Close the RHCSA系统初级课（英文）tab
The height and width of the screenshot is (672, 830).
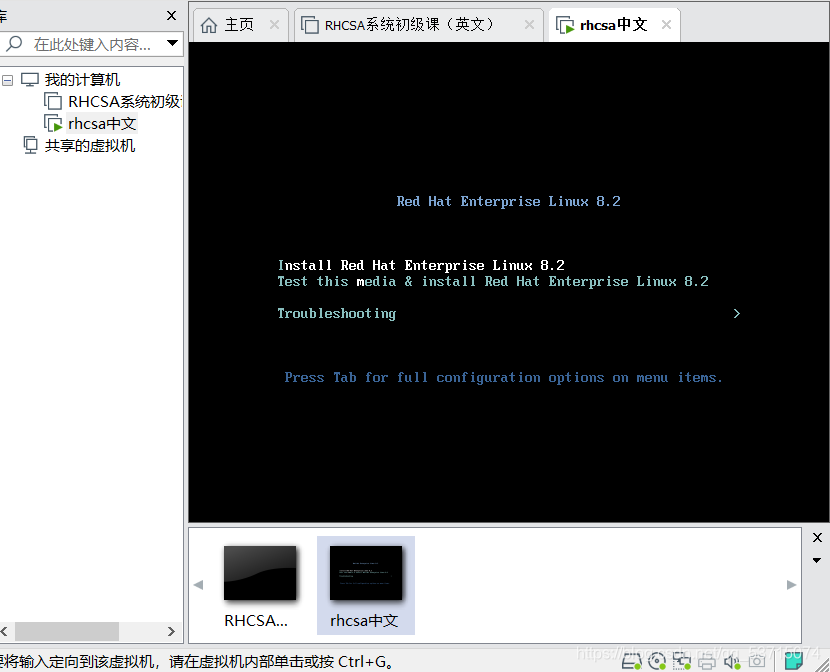[x=529, y=24]
